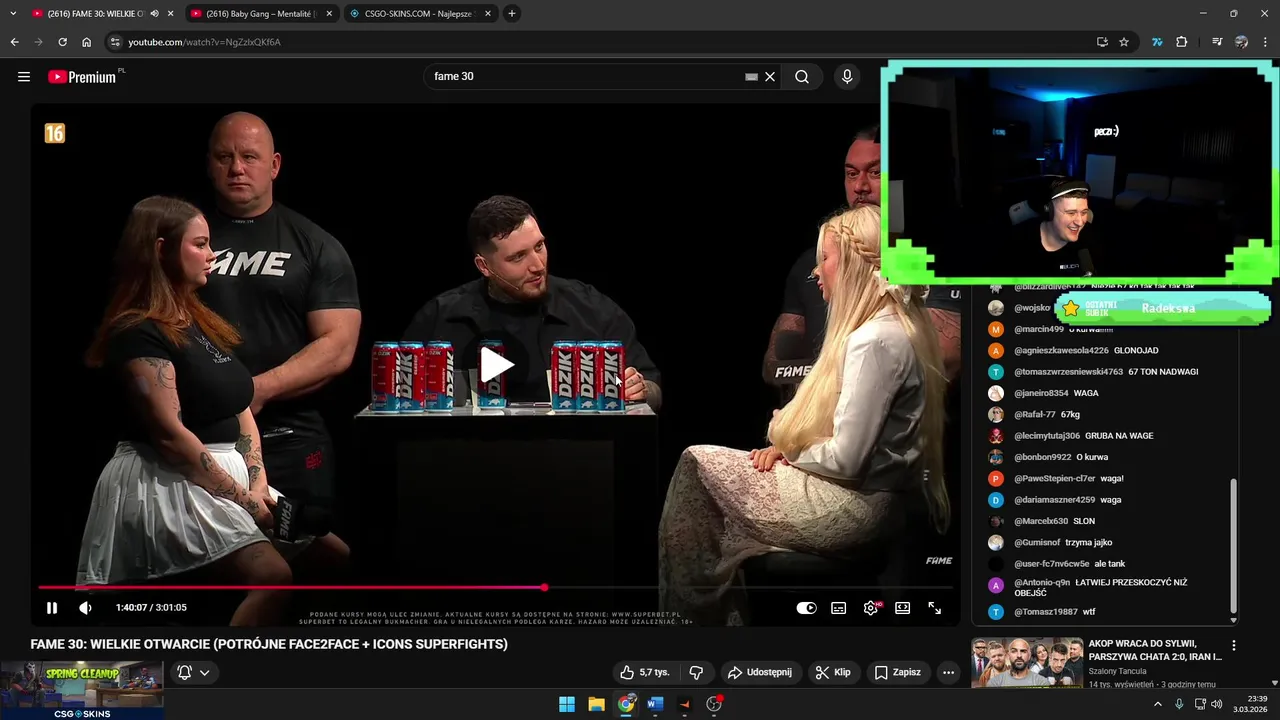Click the 'fame 30' search input field

tap(585, 76)
